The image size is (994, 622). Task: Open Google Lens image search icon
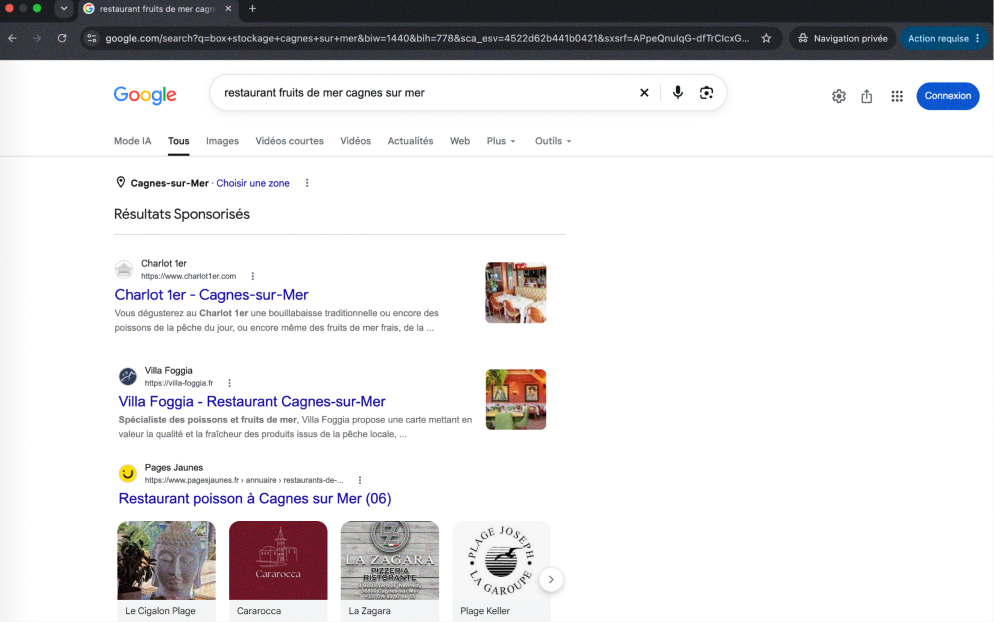[706, 93]
